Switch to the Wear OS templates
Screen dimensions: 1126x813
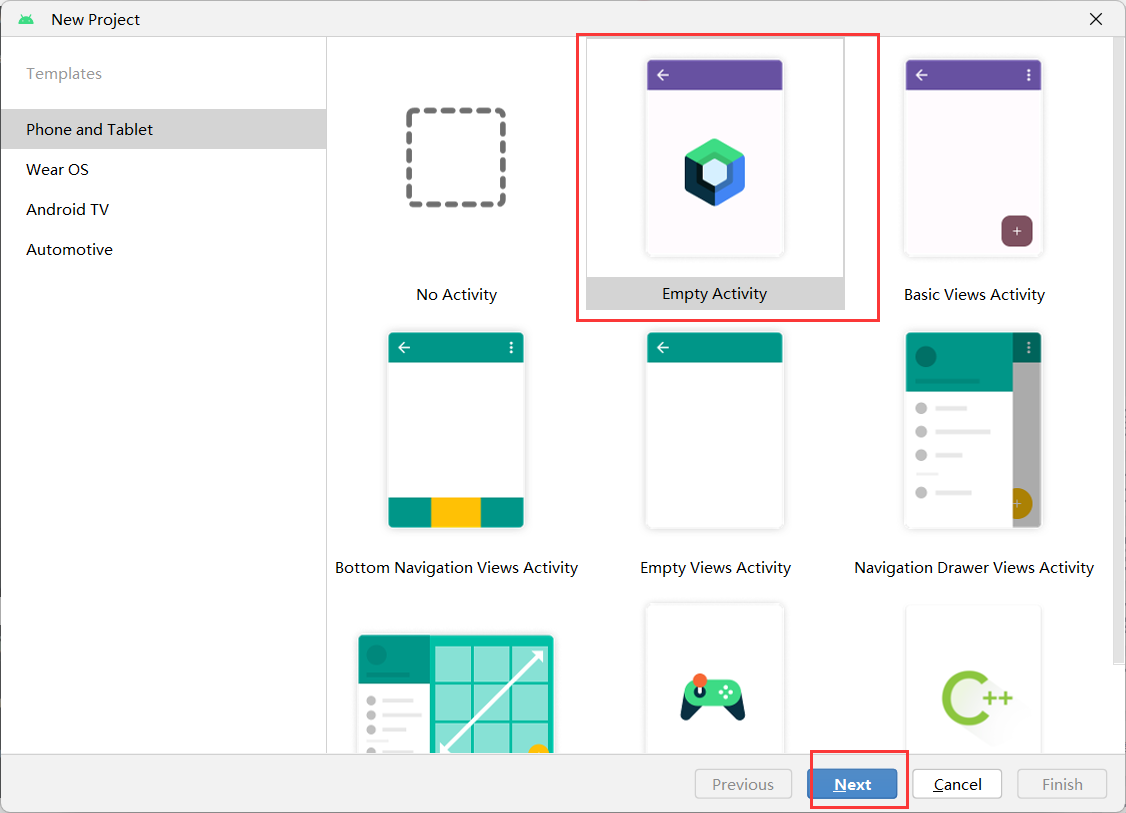[x=164, y=169]
